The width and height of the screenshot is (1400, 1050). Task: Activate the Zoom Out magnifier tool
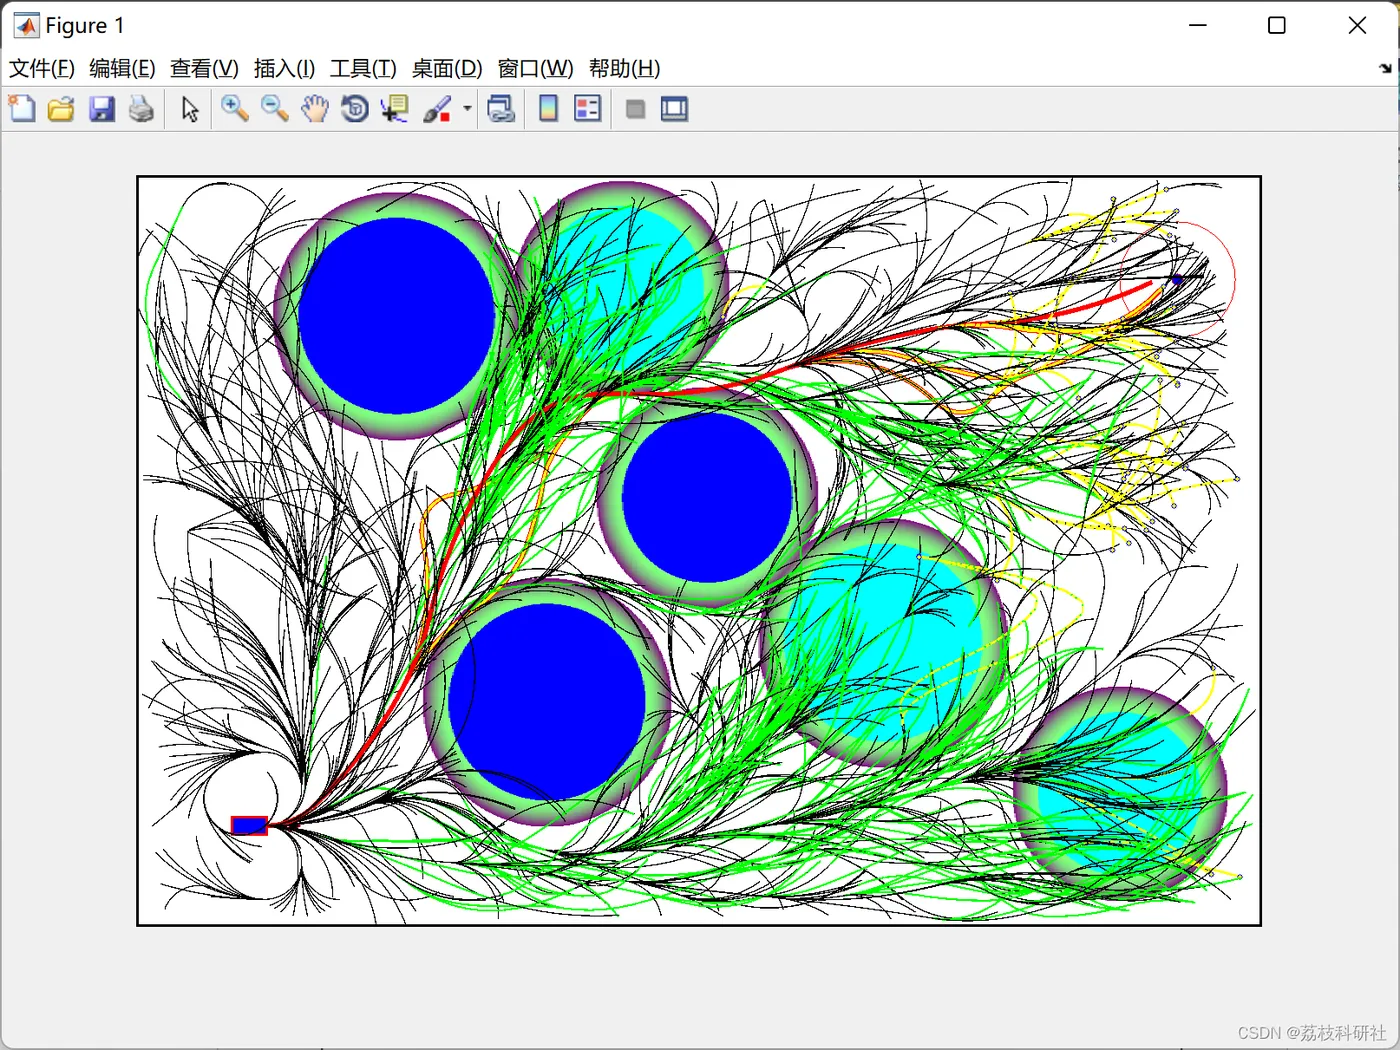click(275, 109)
